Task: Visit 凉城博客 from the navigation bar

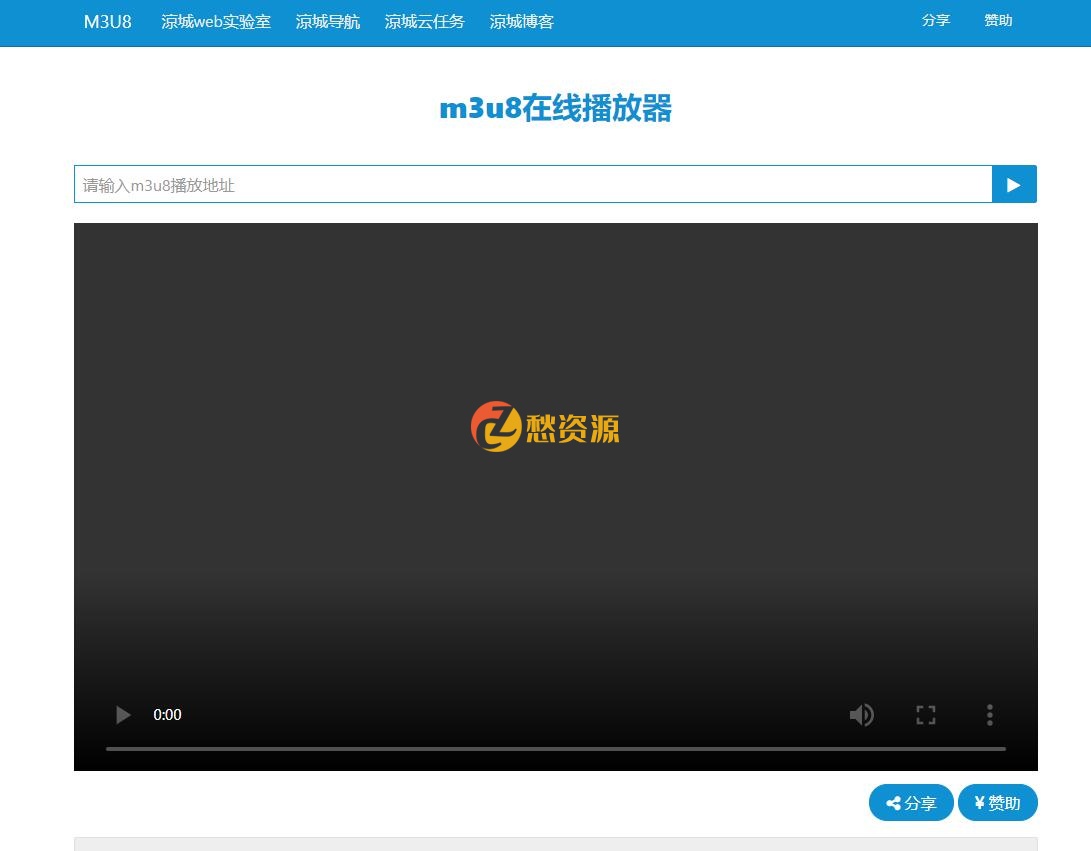Action: coord(521,21)
